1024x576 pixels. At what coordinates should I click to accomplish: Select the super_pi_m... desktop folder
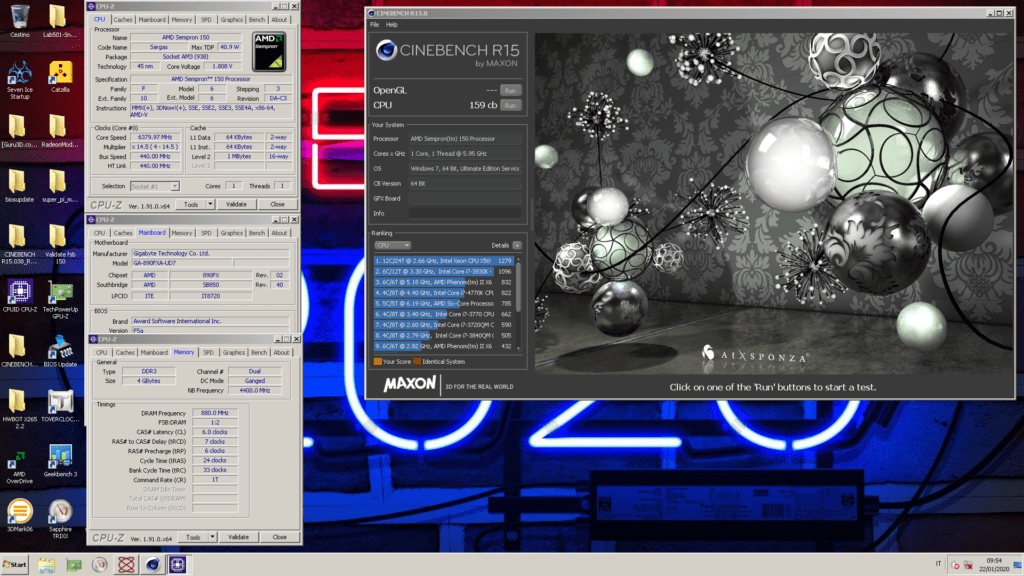60,186
